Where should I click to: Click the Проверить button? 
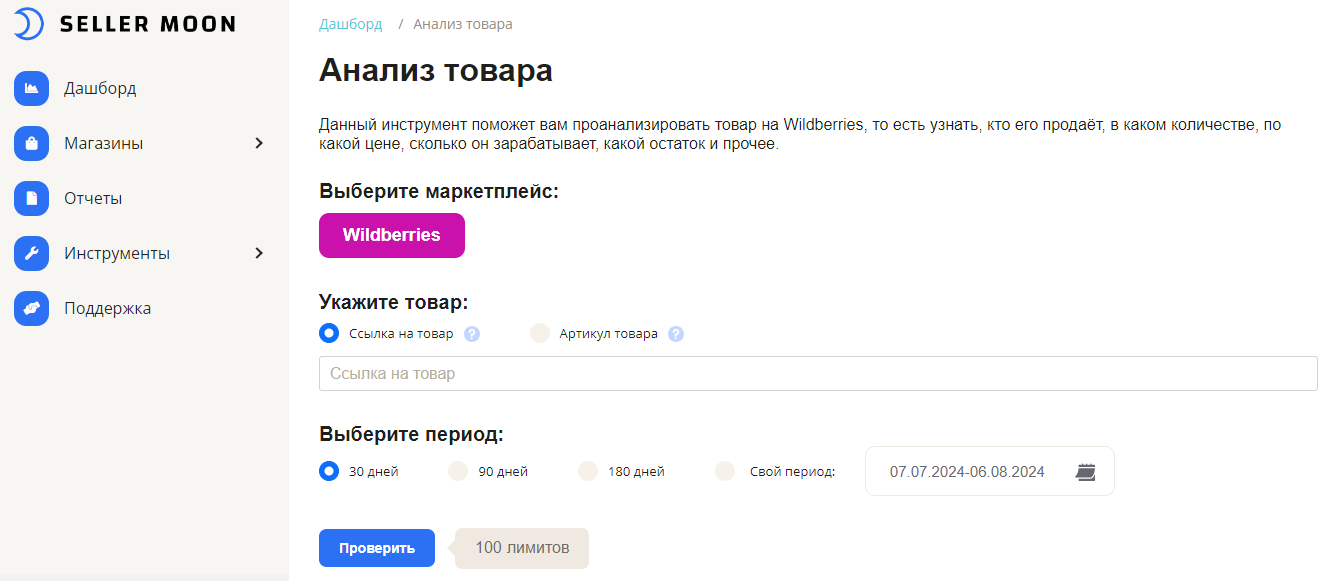pos(377,548)
